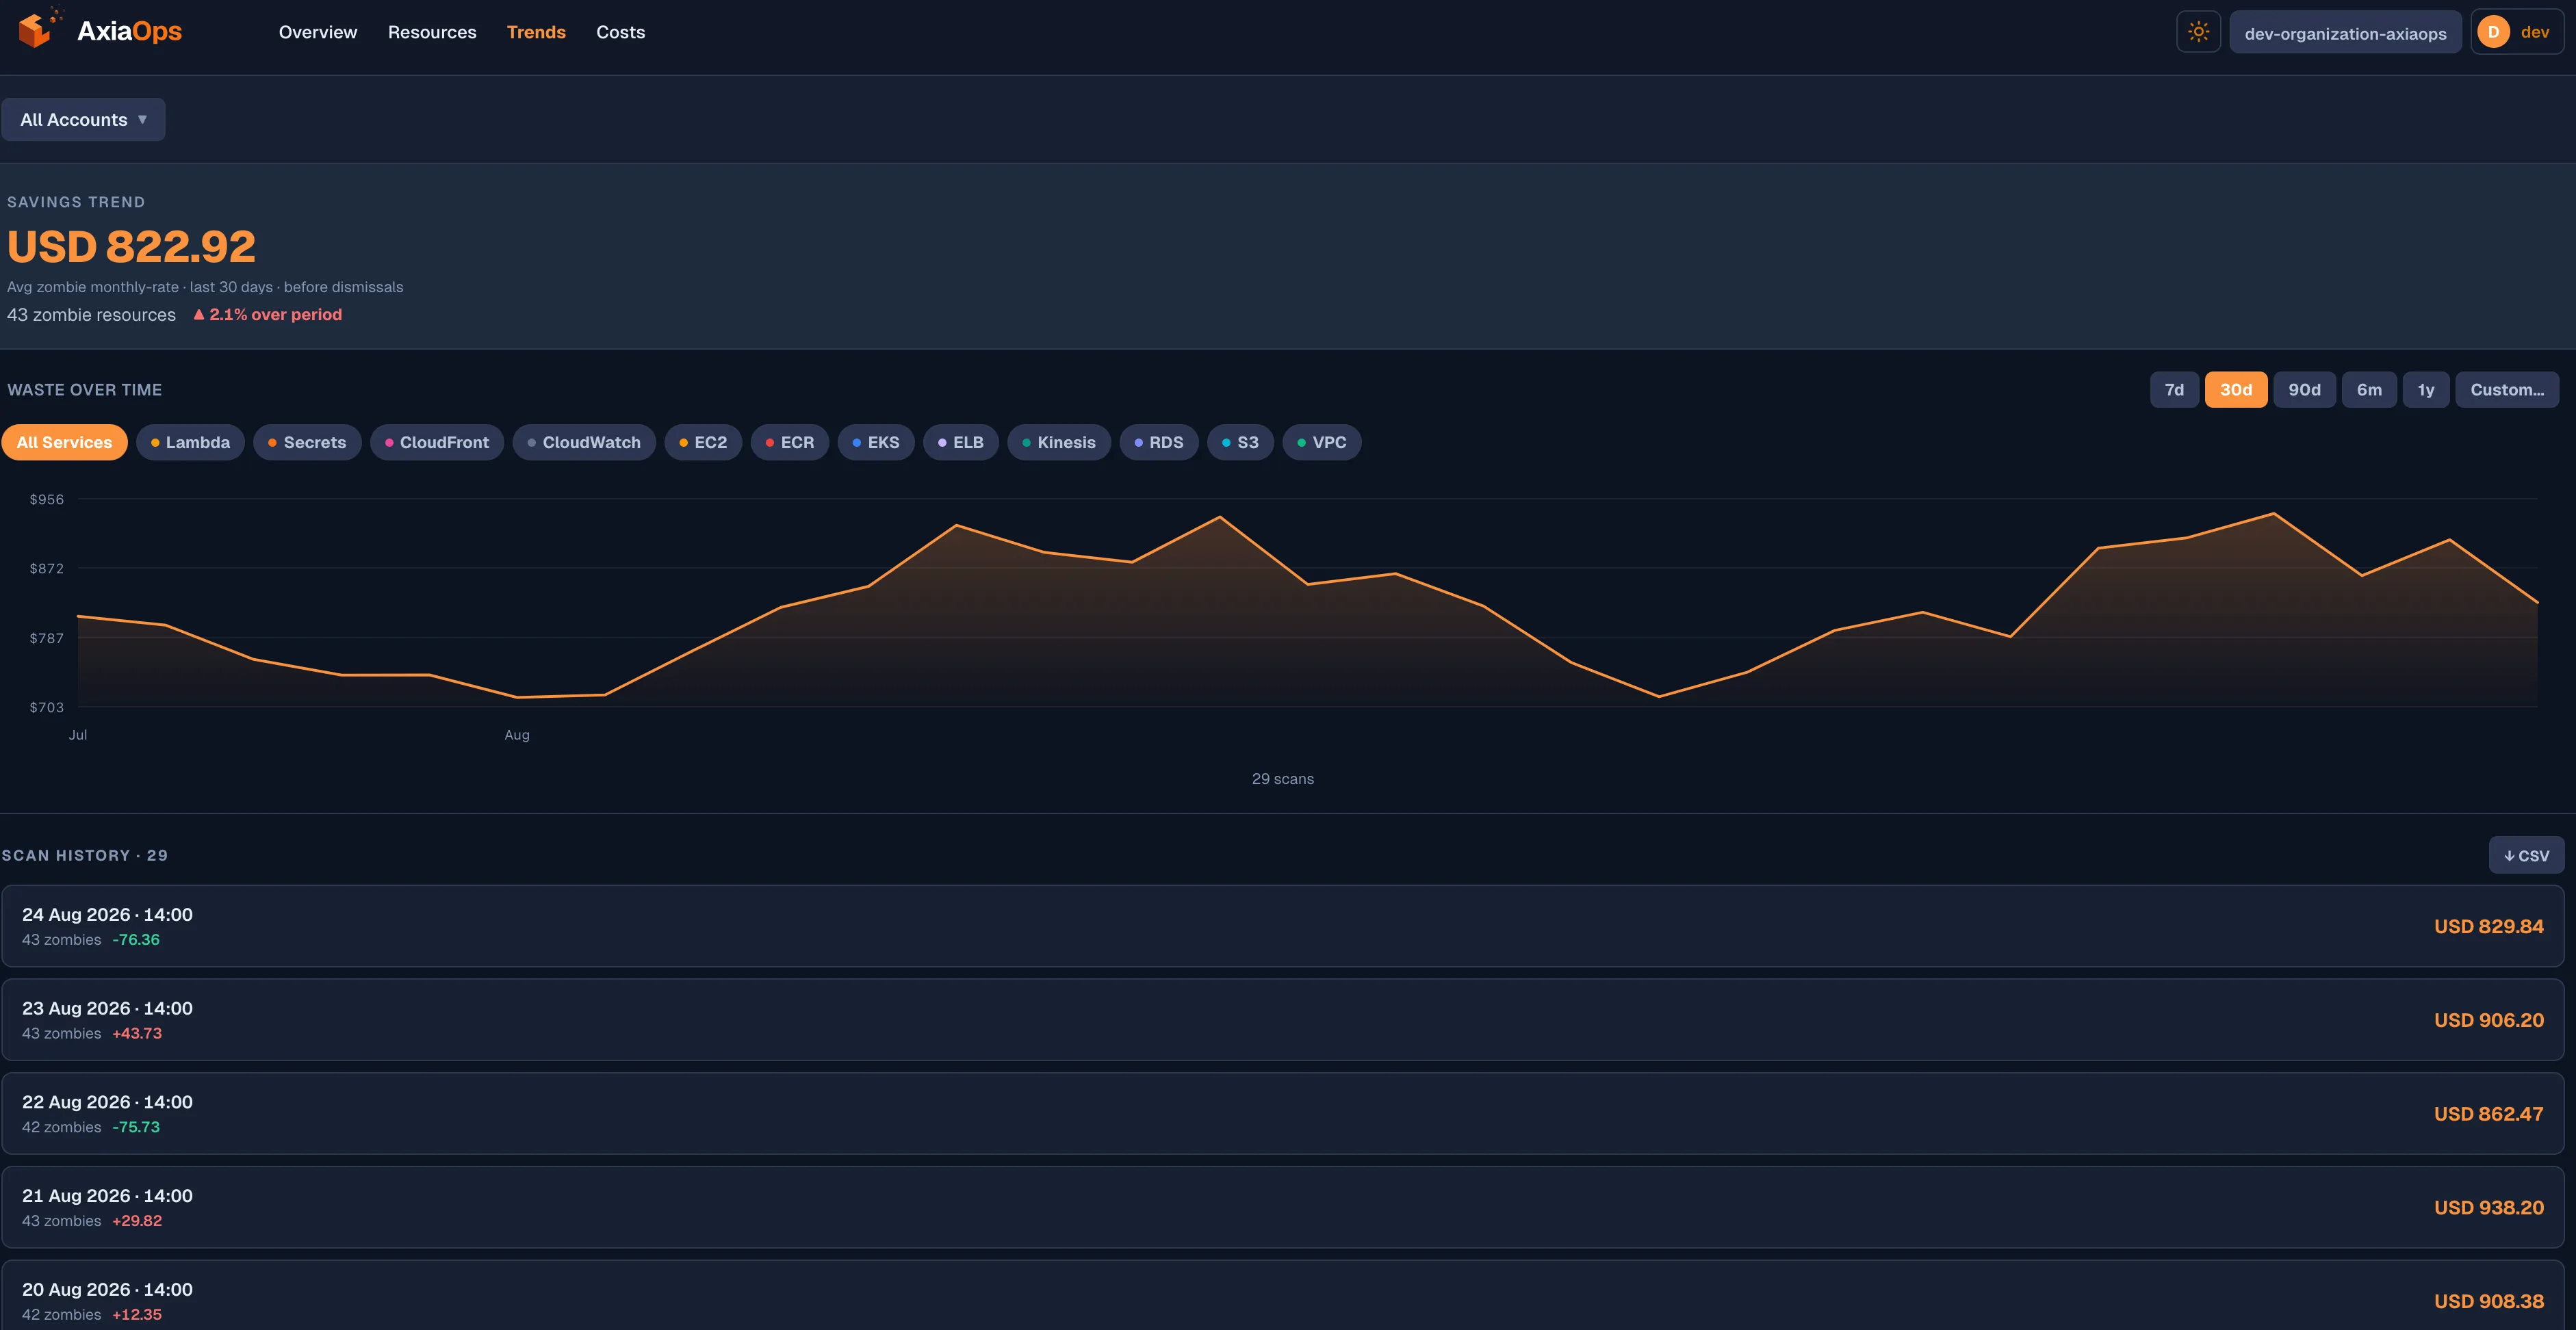Click the +43.73 change value
Image resolution: width=2576 pixels, height=1330 pixels.
pos(137,1033)
